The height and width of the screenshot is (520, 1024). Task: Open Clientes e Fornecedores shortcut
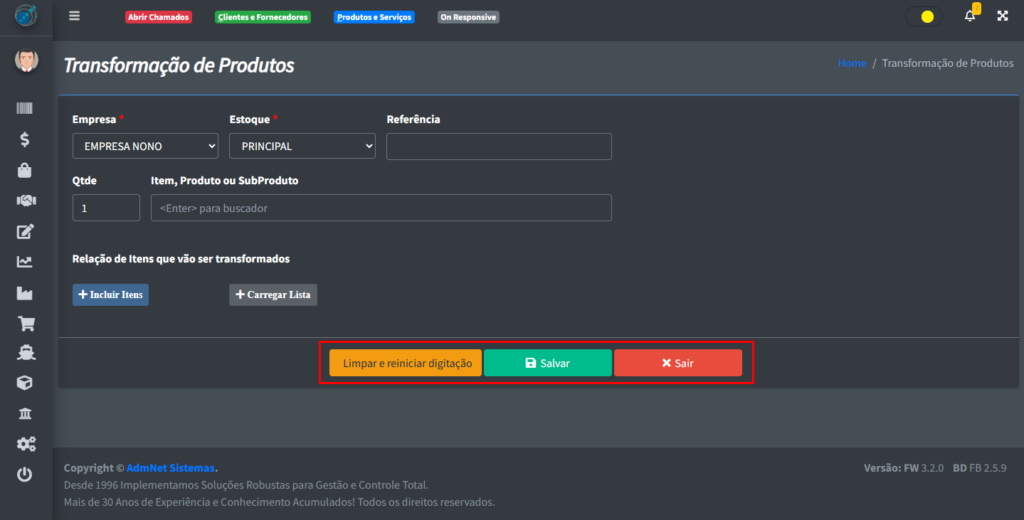[263, 17]
